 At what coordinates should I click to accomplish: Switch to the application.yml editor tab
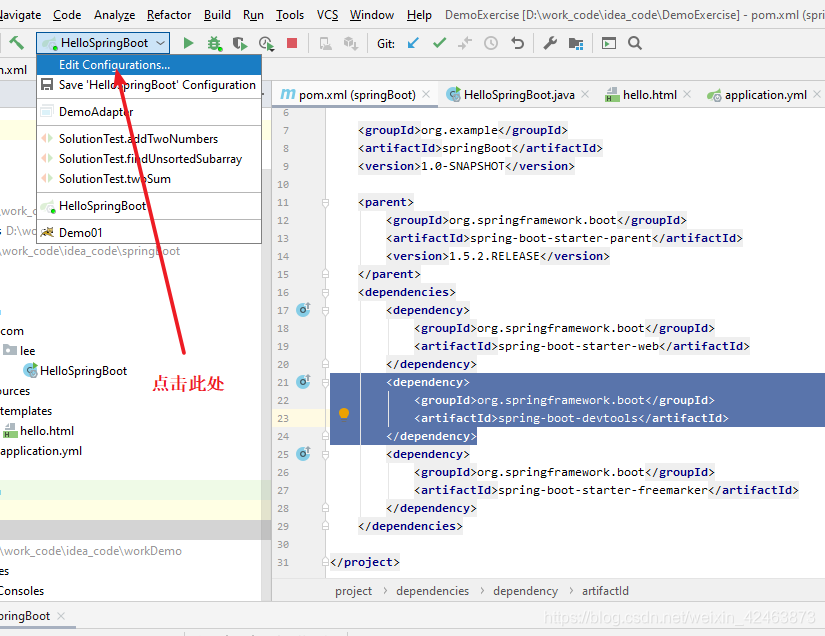pos(765,95)
